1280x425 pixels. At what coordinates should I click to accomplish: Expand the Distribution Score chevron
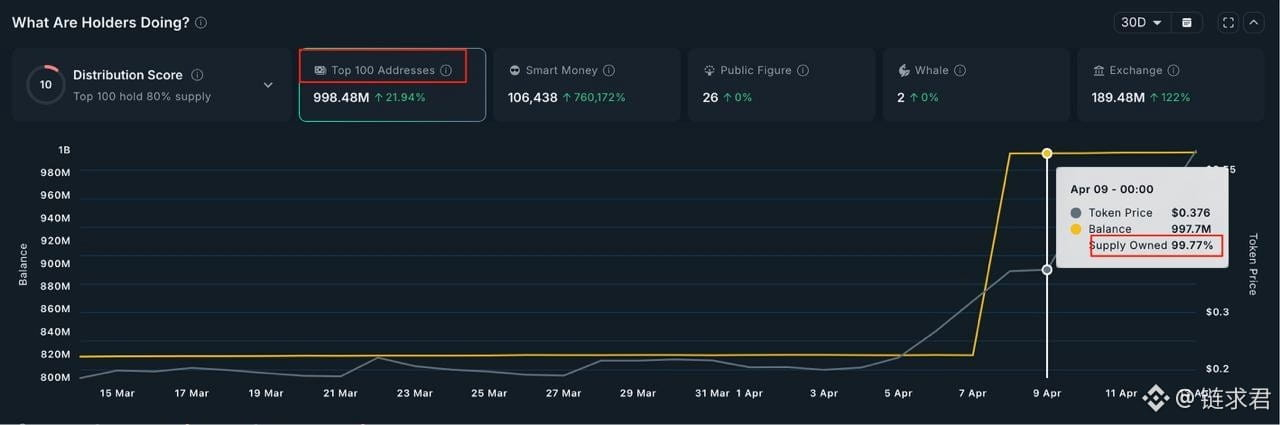(268, 85)
